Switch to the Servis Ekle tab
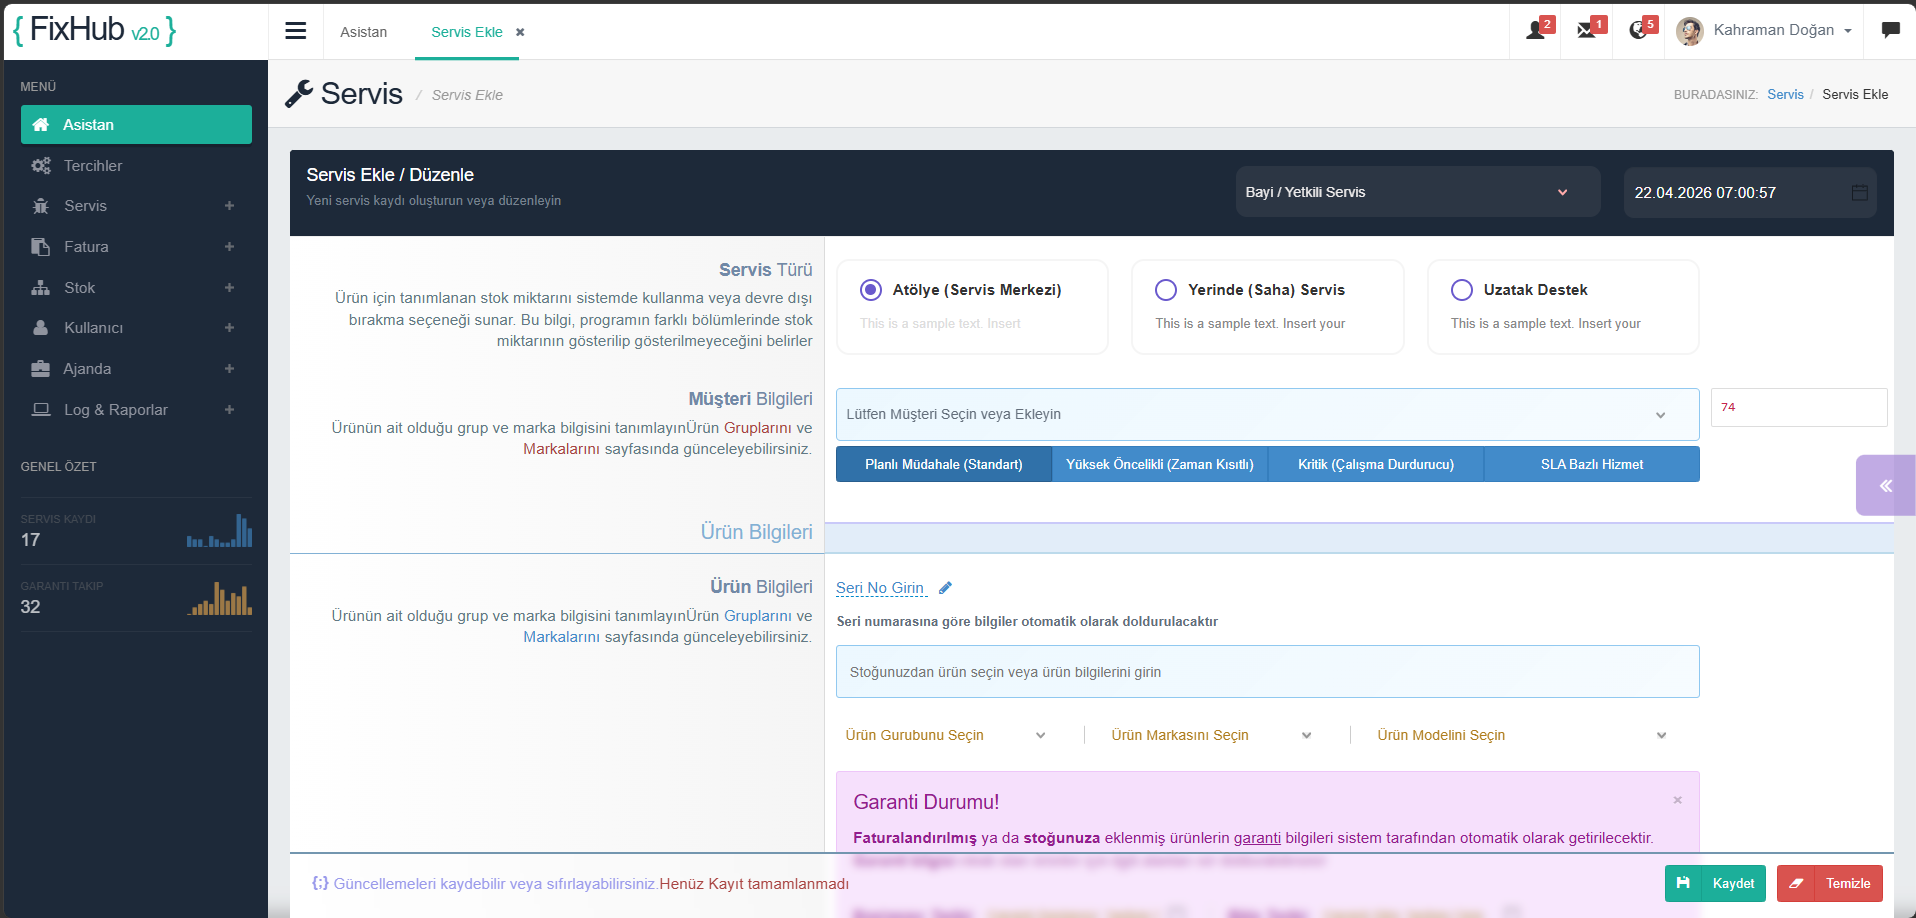 point(467,32)
